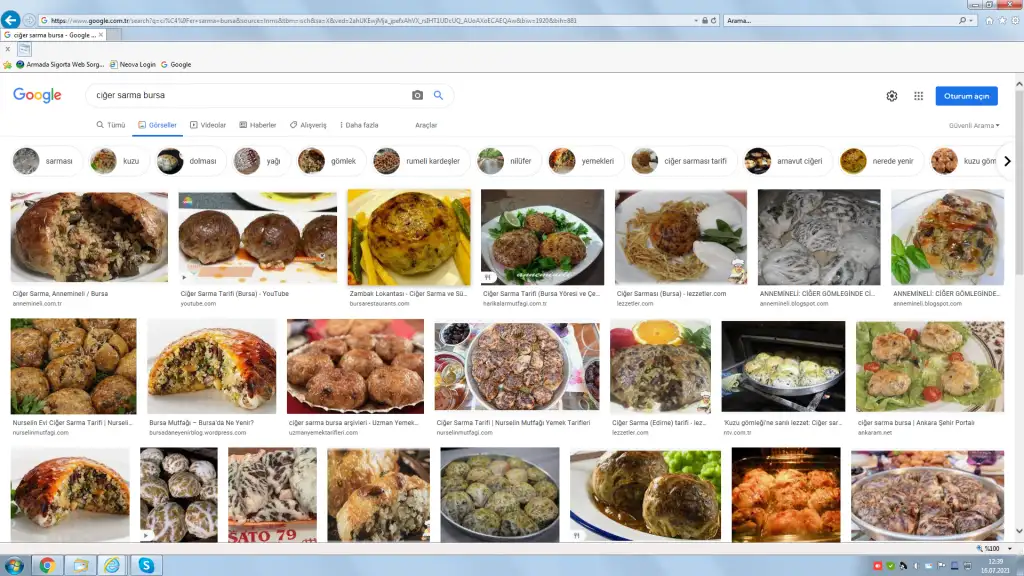Click the magnifying glass search icon
This screenshot has width=1024, height=576.
(x=438, y=95)
